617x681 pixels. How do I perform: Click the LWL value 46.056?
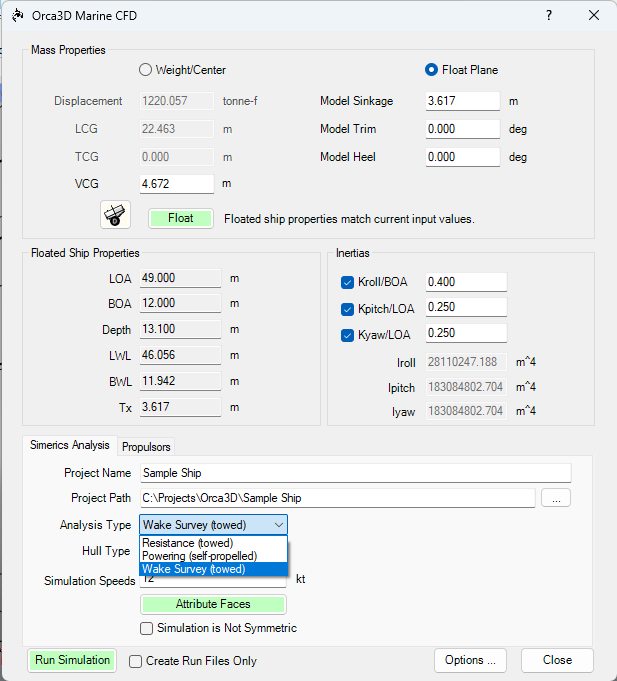(x=180, y=355)
